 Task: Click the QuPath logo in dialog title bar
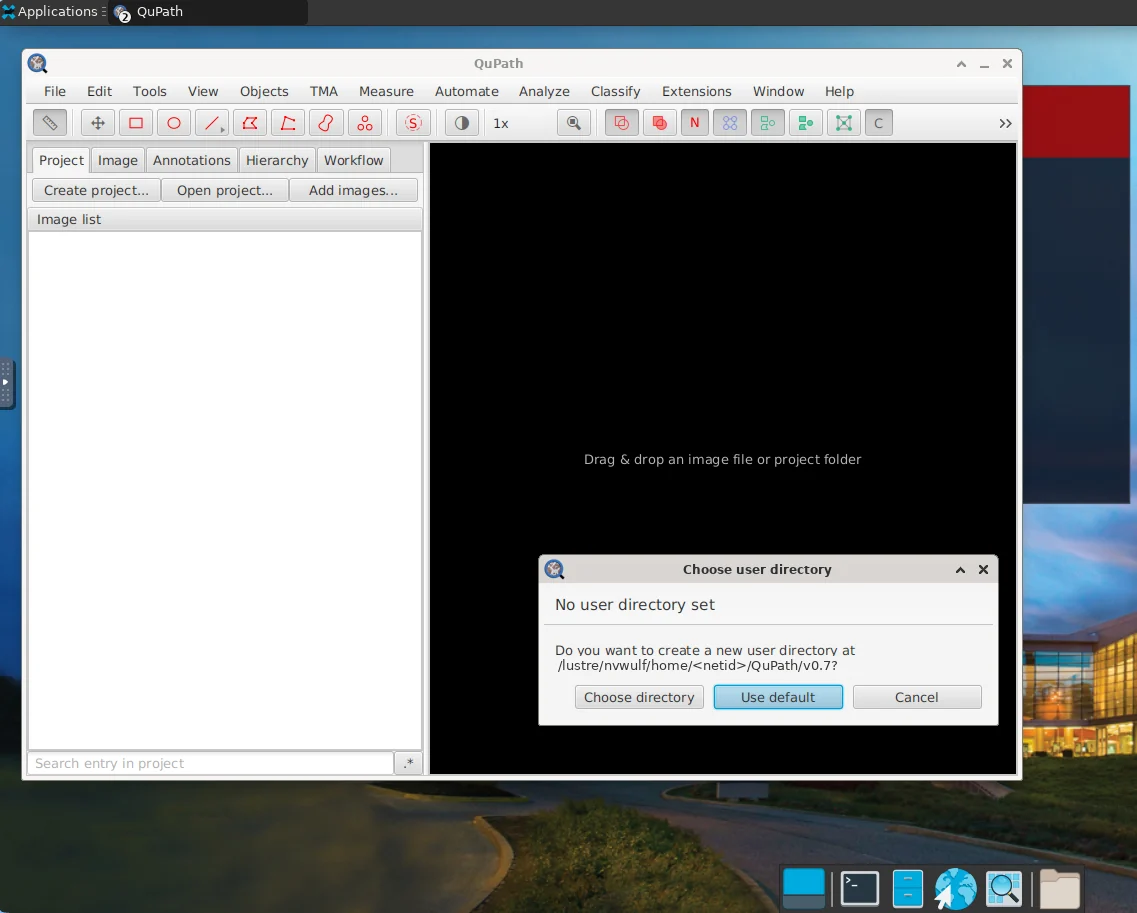pyautogui.click(x=555, y=569)
